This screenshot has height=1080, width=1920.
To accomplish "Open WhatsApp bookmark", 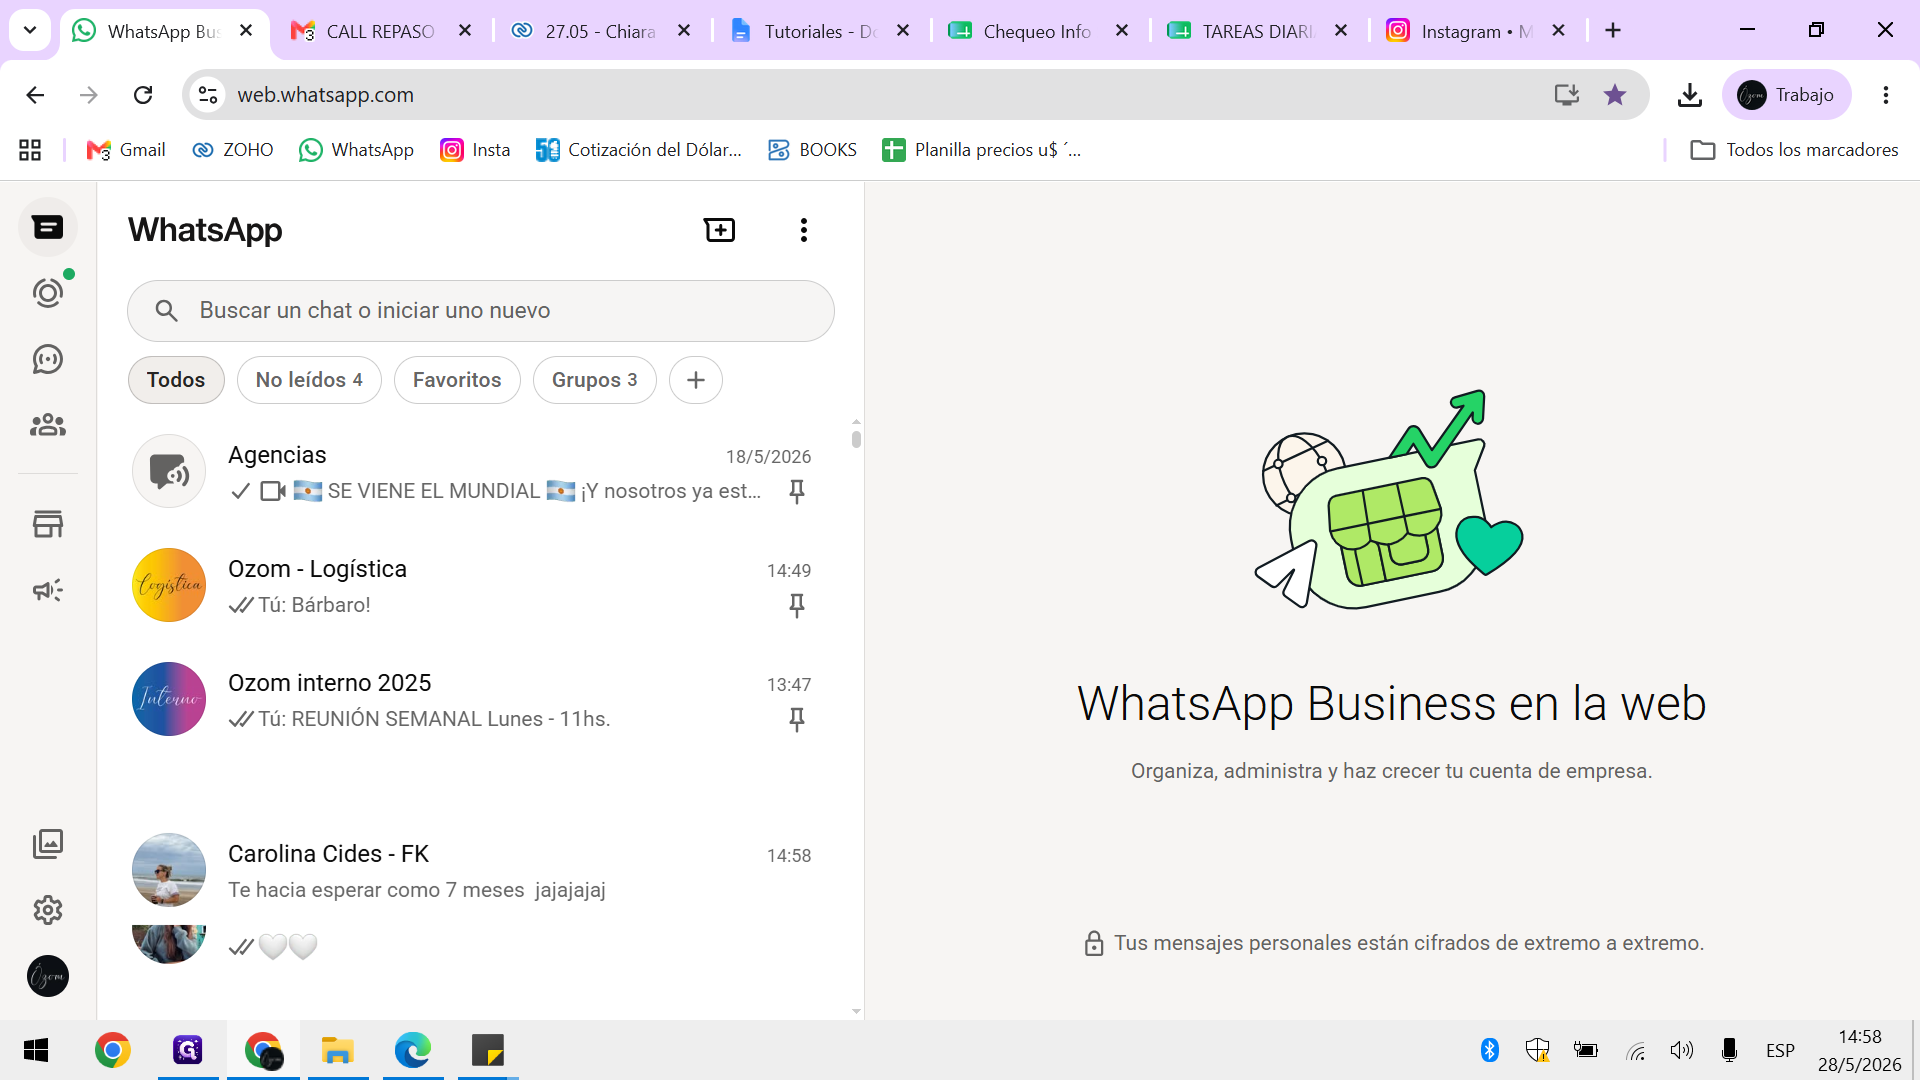I will (x=357, y=150).
